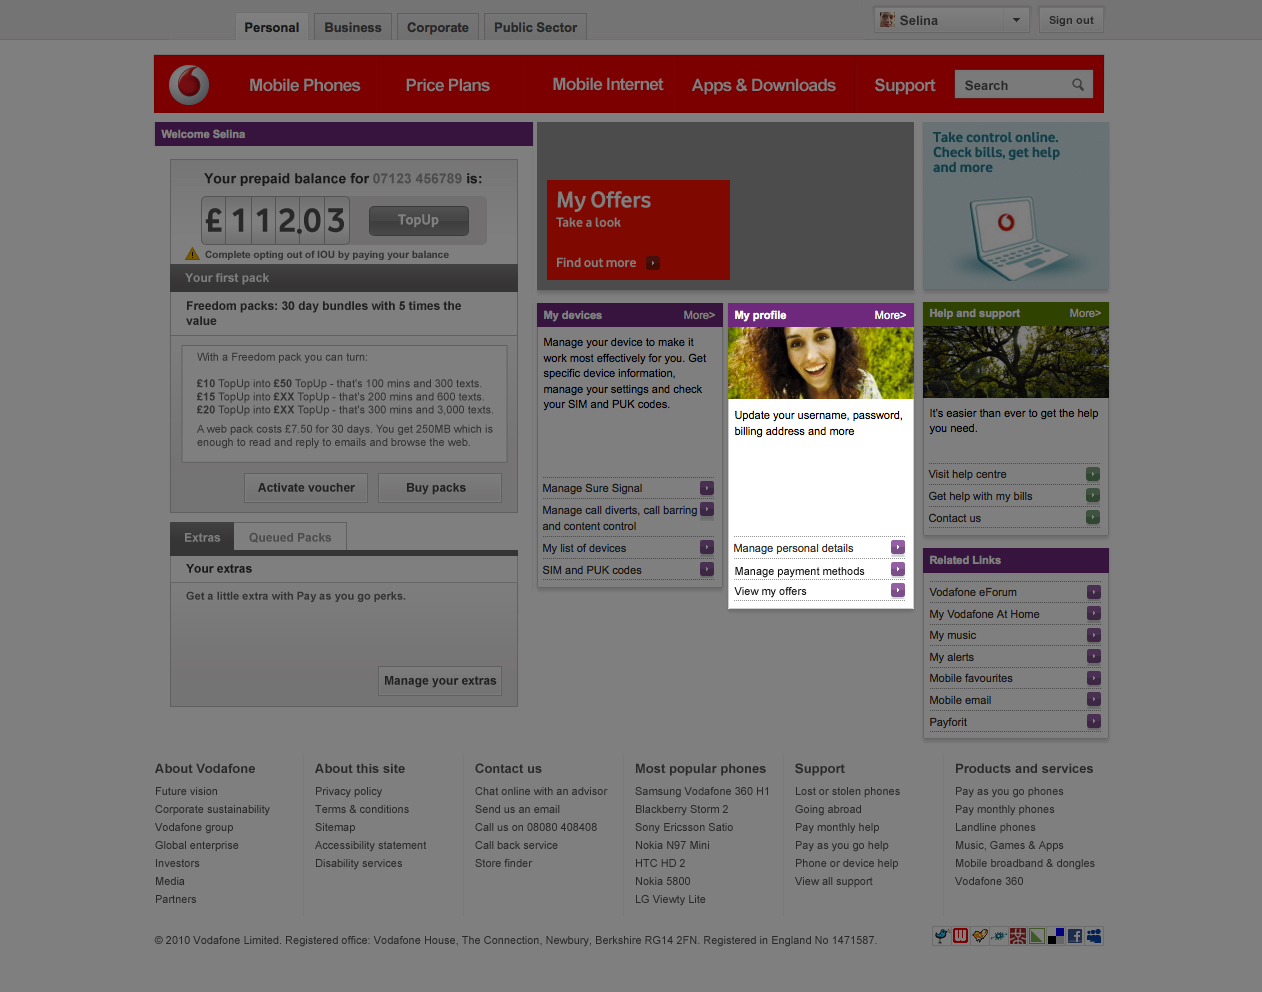Open the Selina user dropdown
Image resolution: width=1262 pixels, height=992 pixels.
pyautogui.click(x=1016, y=20)
